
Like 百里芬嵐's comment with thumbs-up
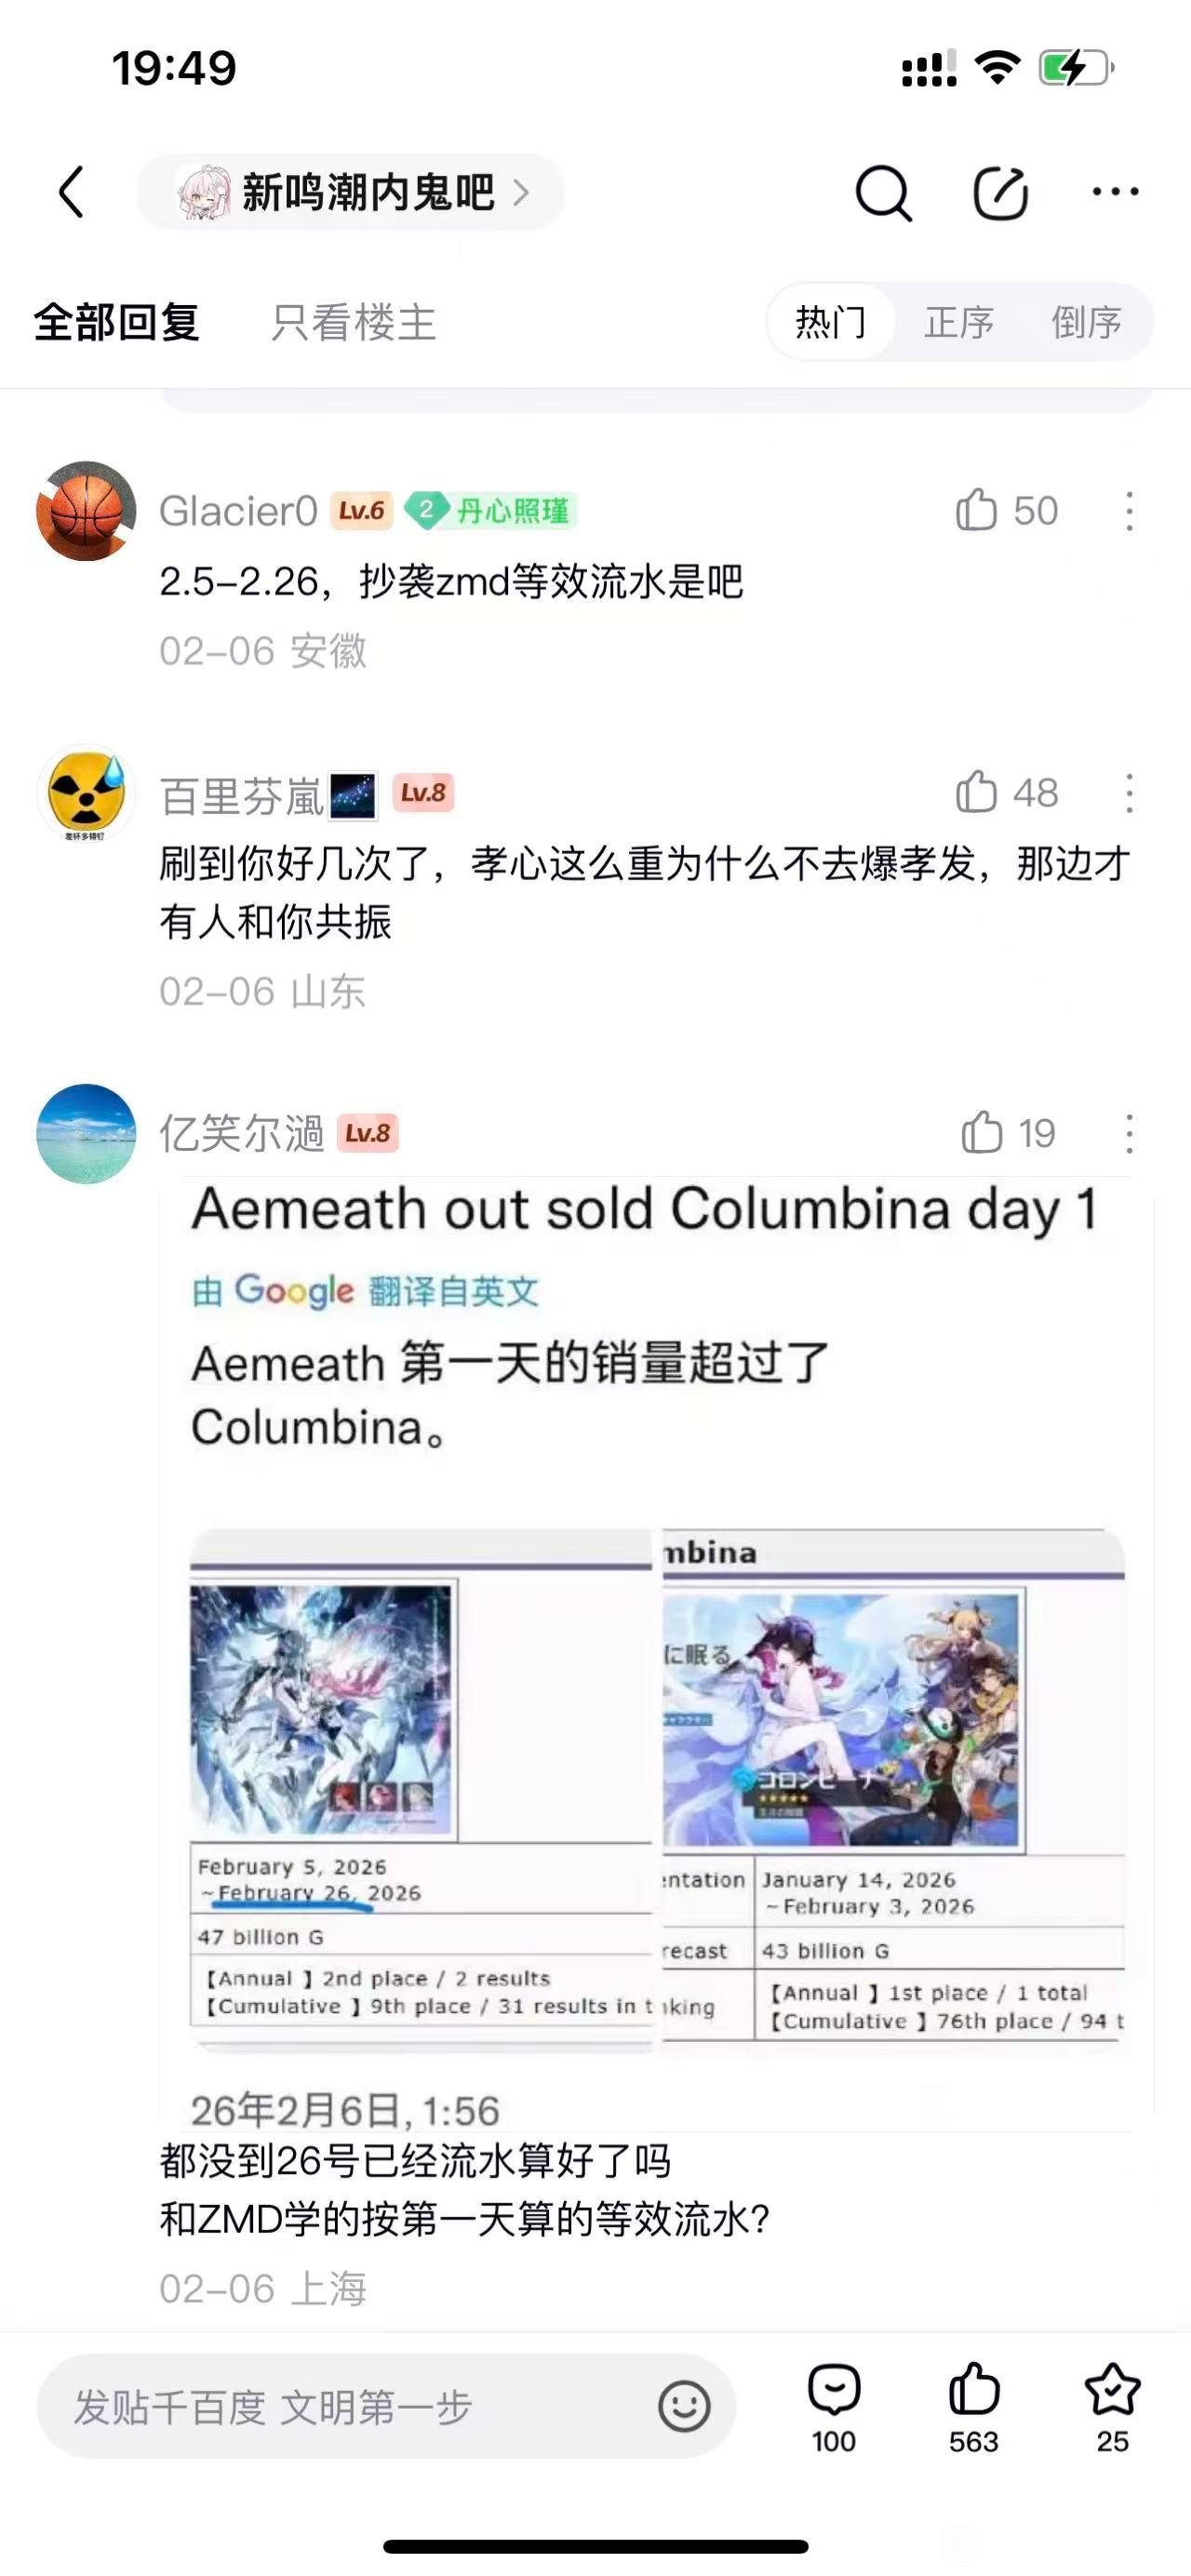pos(976,792)
